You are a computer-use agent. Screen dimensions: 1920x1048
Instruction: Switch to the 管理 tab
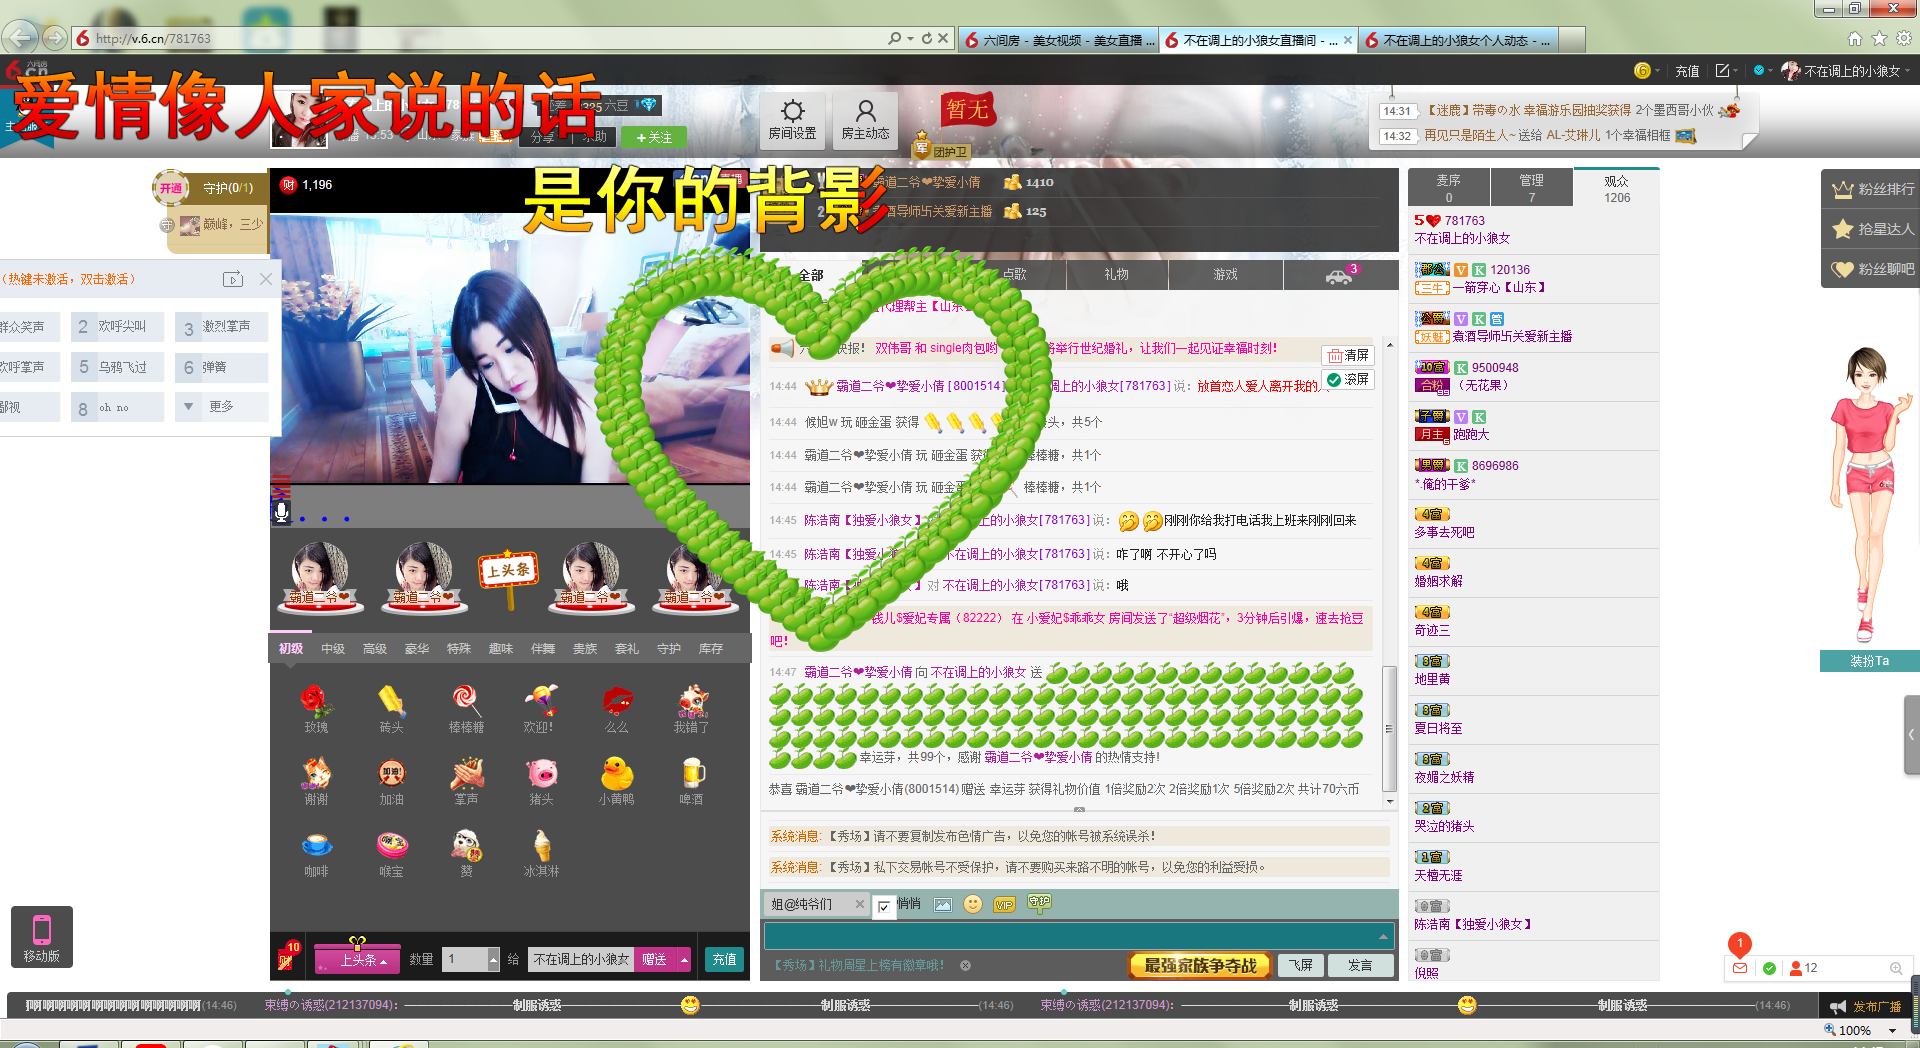tap(1531, 188)
